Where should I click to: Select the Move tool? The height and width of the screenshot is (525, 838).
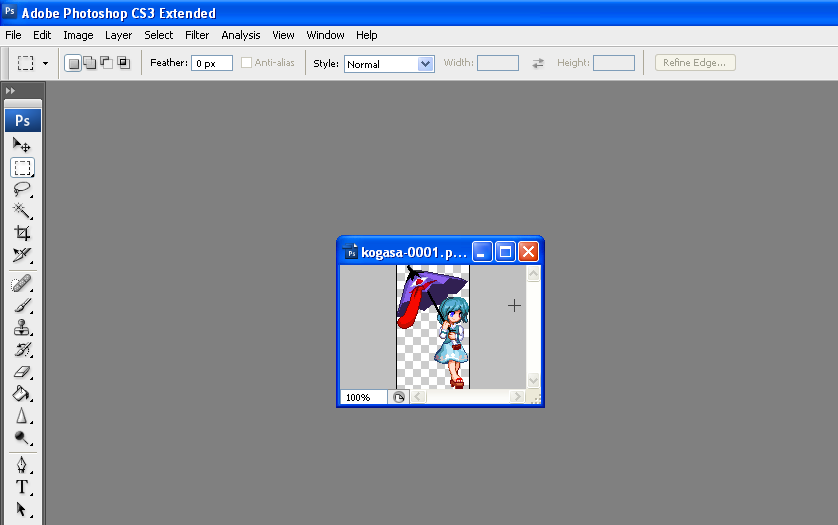(22, 145)
